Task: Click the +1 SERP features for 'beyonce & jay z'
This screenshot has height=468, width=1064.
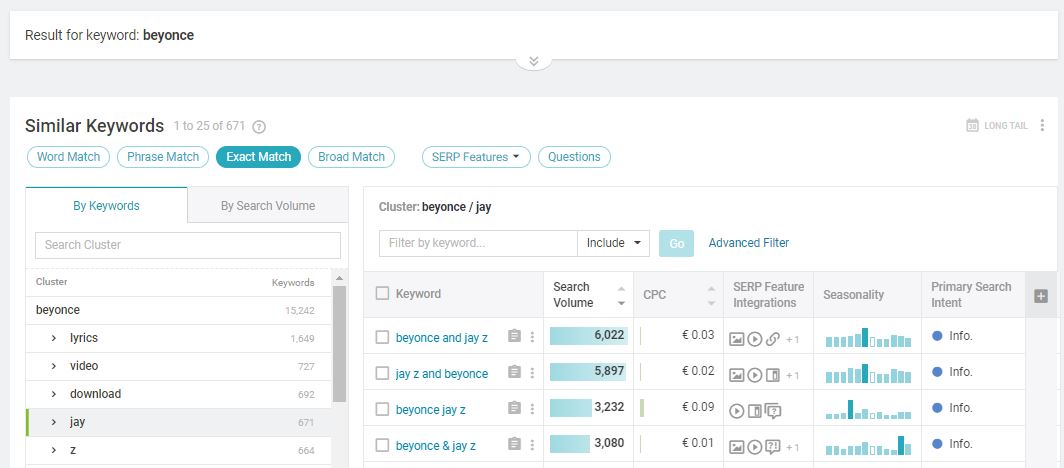Action: pyautogui.click(x=793, y=448)
